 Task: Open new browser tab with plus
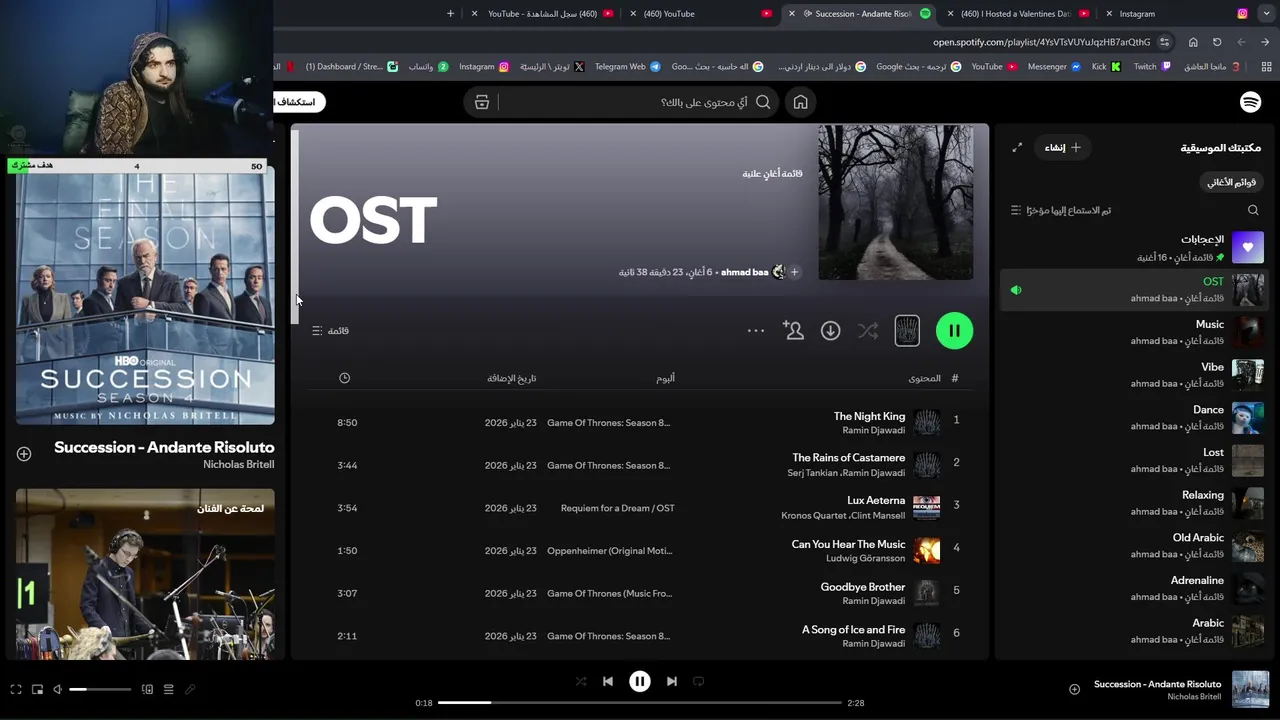(x=450, y=14)
